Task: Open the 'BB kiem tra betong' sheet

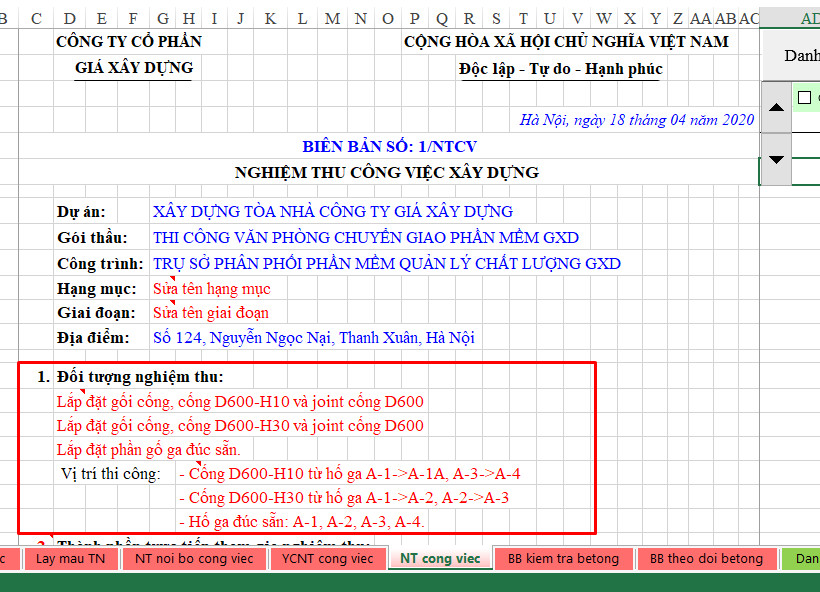Action: coord(563,559)
